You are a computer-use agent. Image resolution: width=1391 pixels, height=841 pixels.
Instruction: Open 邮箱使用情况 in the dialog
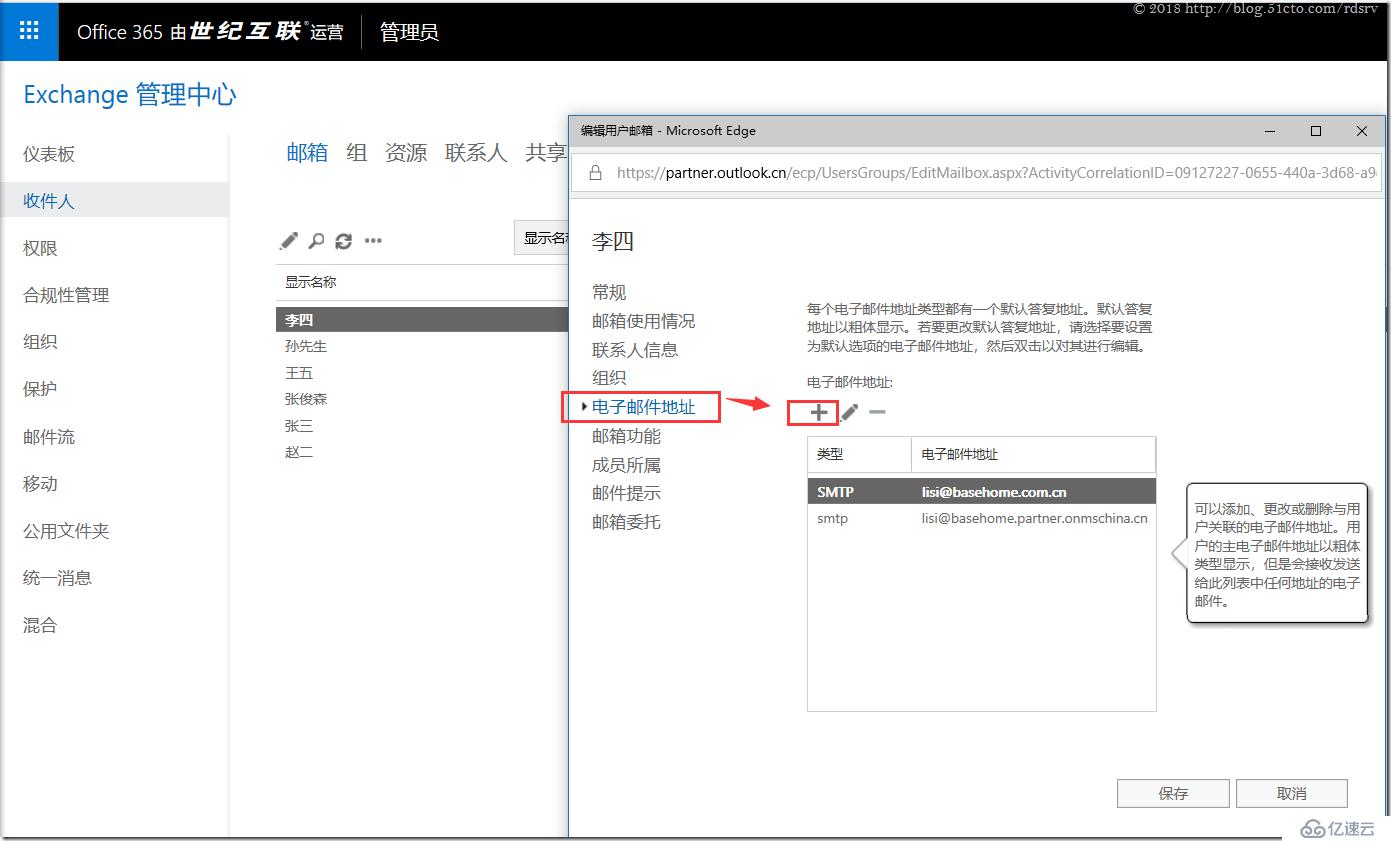pos(643,321)
